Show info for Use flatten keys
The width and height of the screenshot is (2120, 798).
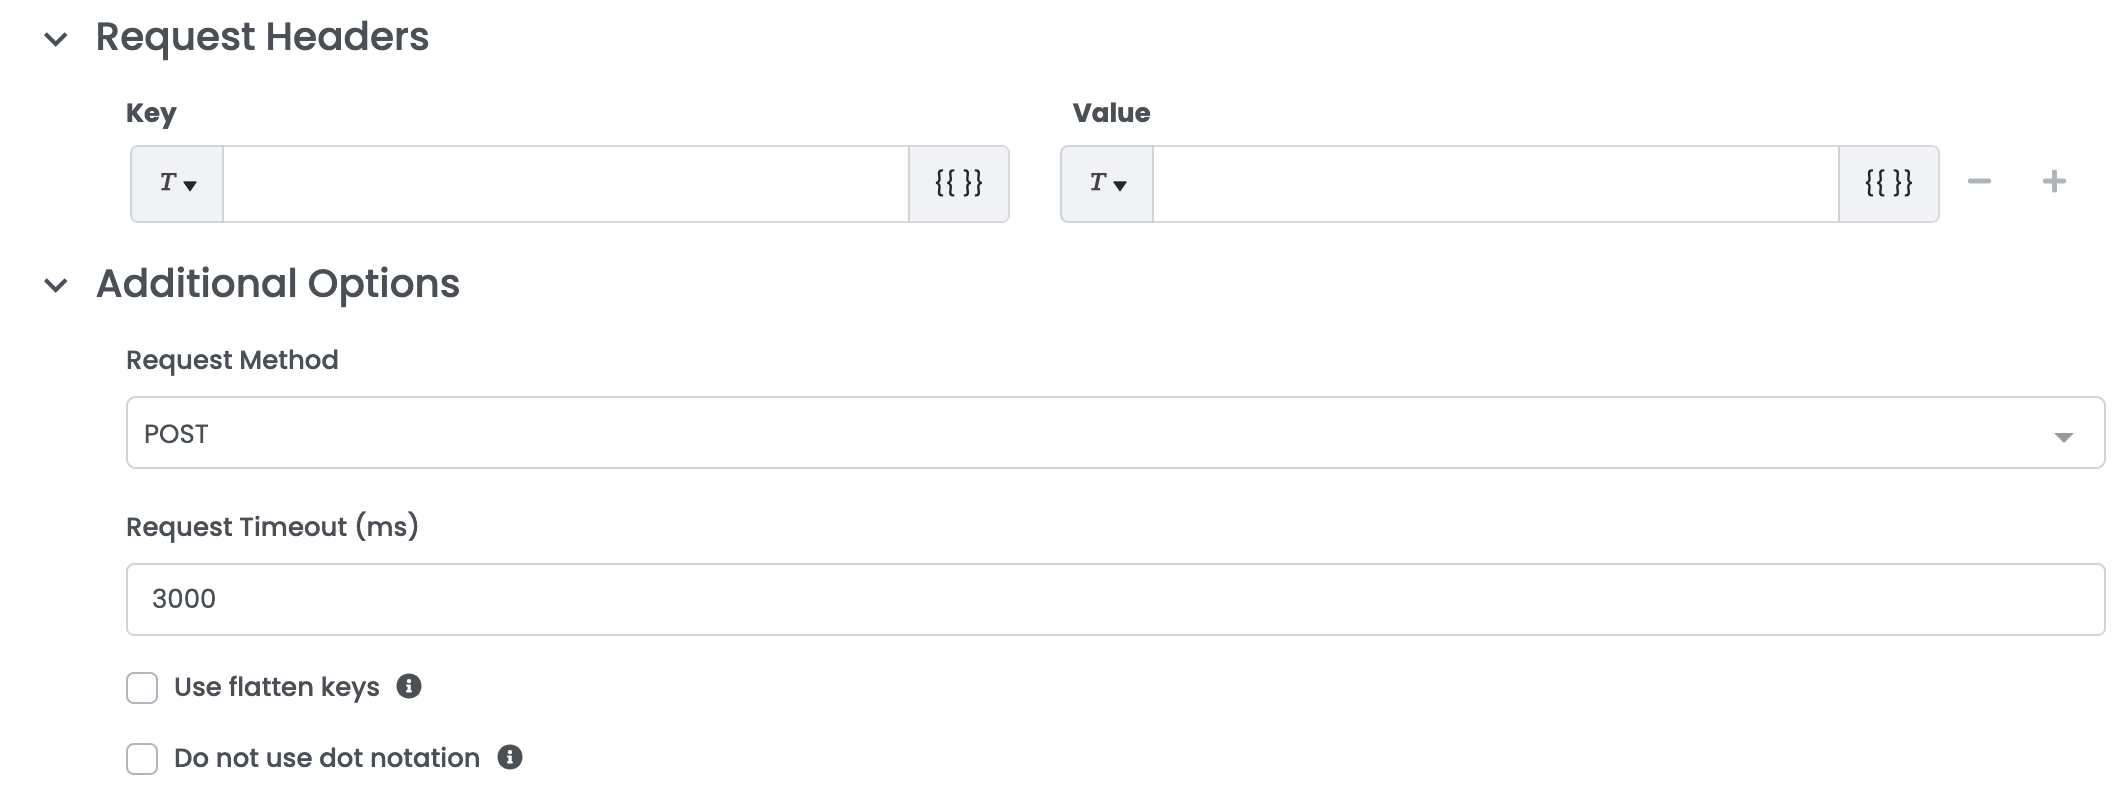pyautogui.click(x=409, y=686)
